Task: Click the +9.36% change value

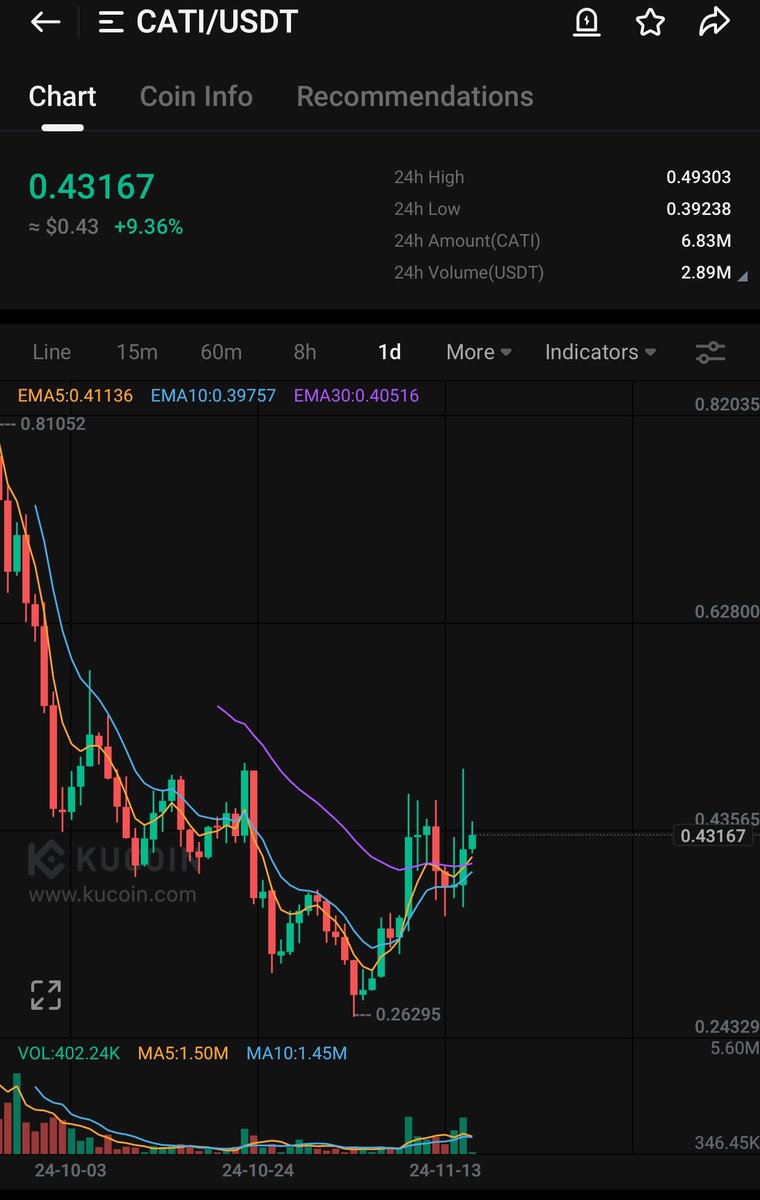Action: click(148, 227)
